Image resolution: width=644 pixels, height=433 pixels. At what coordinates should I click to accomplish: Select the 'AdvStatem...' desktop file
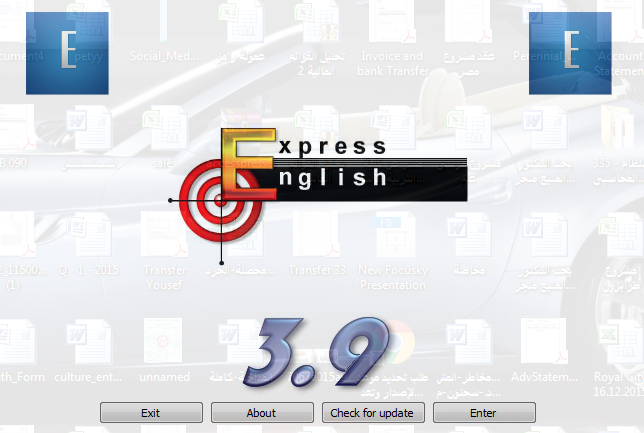(544, 351)
